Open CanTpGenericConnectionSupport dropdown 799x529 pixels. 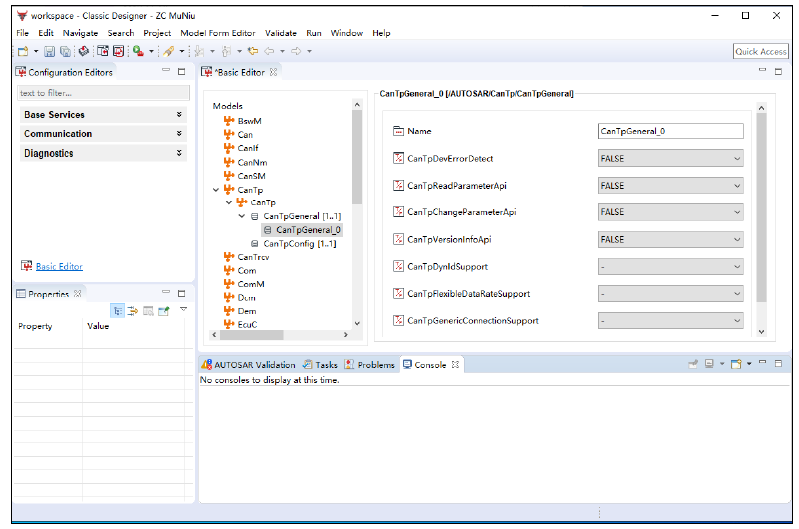point(737,321)
